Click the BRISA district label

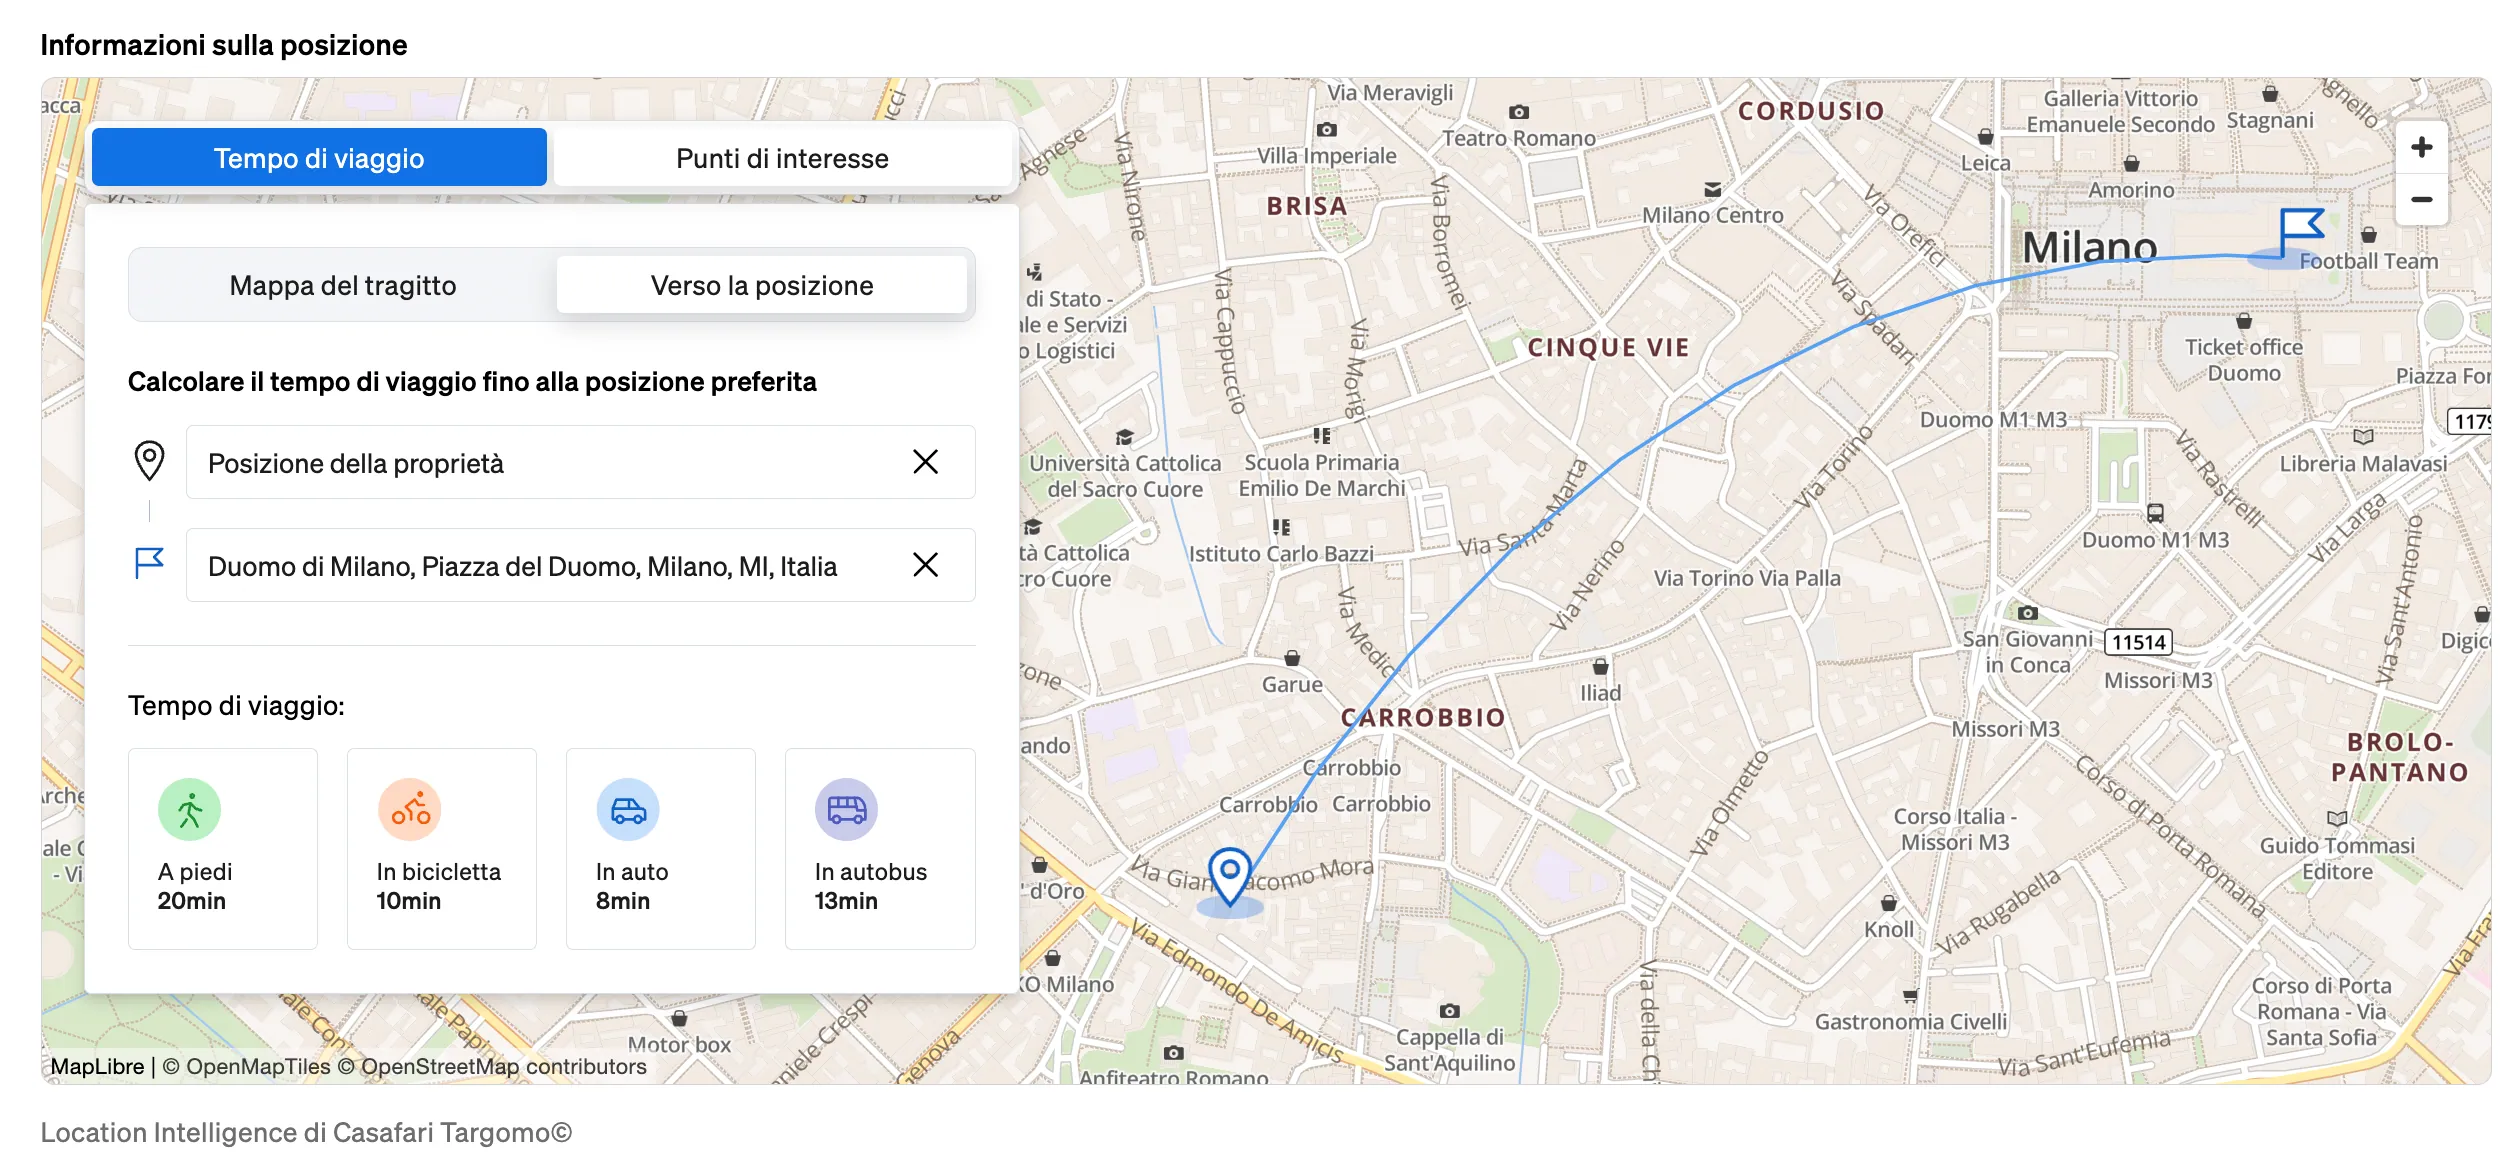coord(1307,206)
